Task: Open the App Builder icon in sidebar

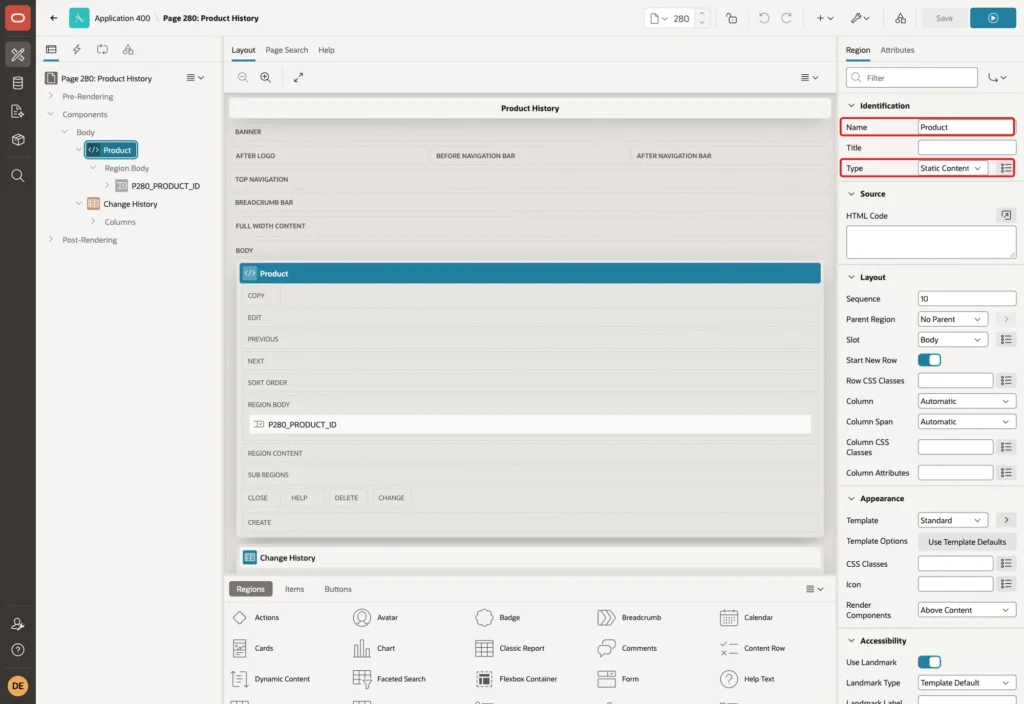Action: point(18,55)
